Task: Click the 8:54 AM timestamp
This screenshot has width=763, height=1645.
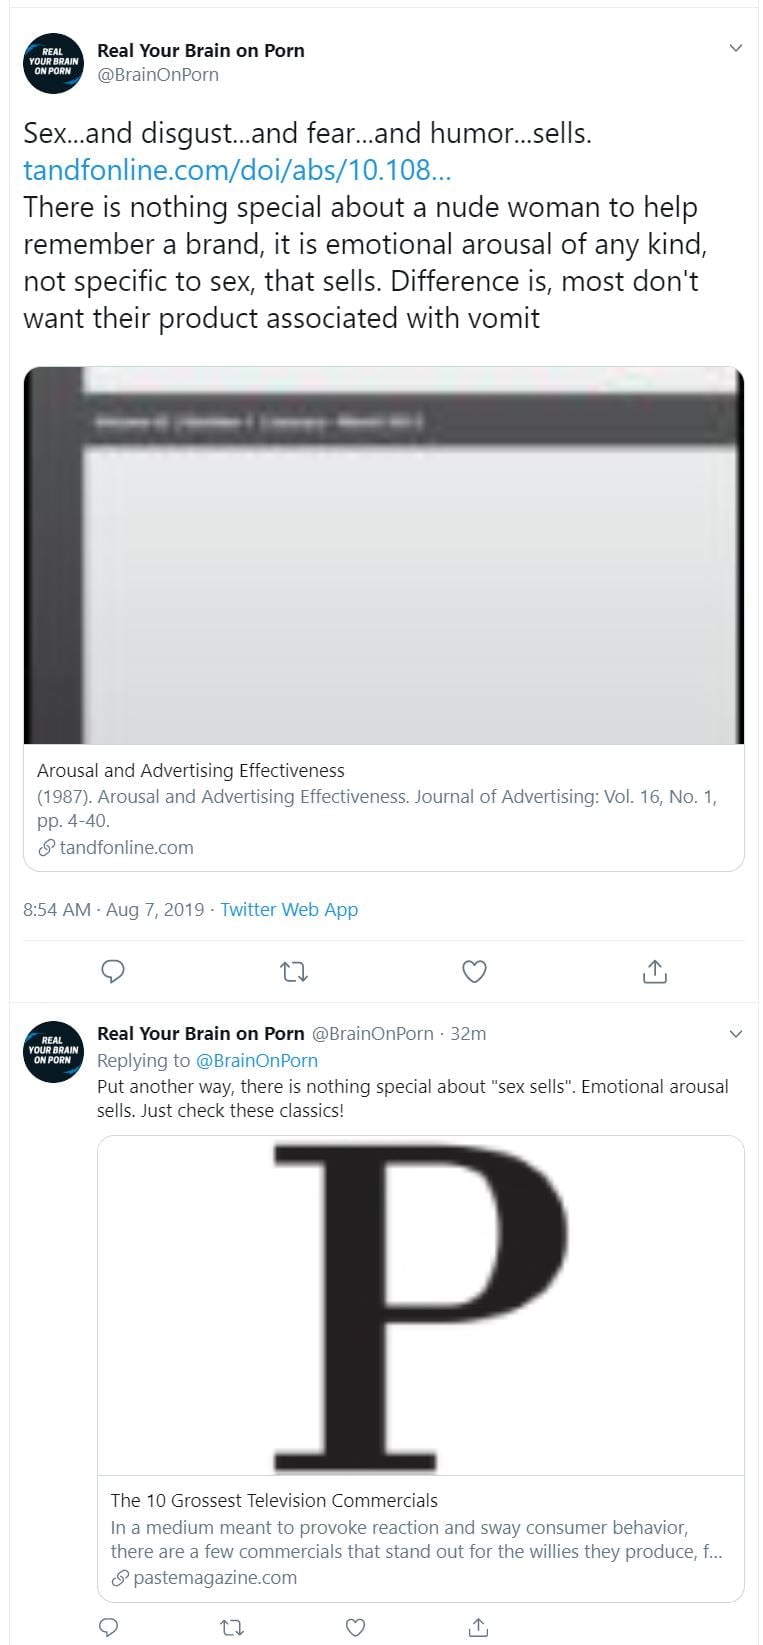Action: tap(57, 909)
